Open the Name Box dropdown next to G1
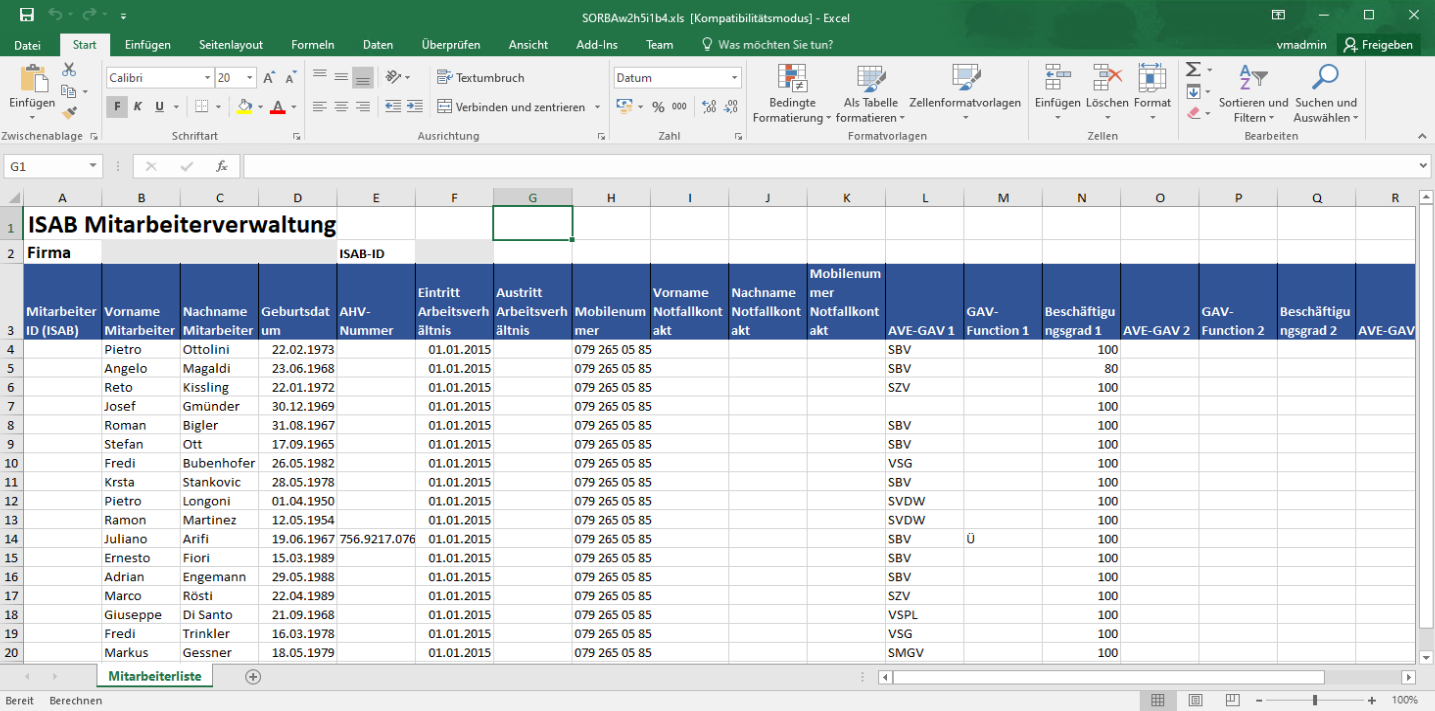Image resolution: width=1435 pixels, height=711 pixels. pos(93,167)
